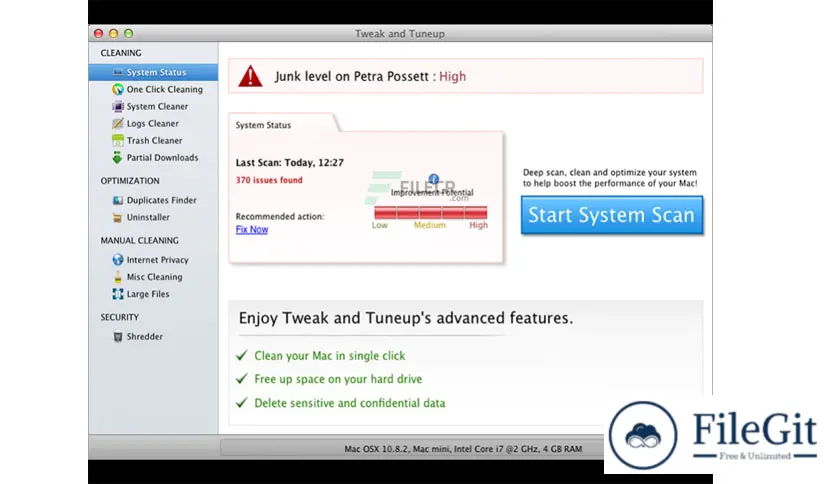Click the Shredder icon
This screenshot has width=836, height=484.
(x=118, y=336)
